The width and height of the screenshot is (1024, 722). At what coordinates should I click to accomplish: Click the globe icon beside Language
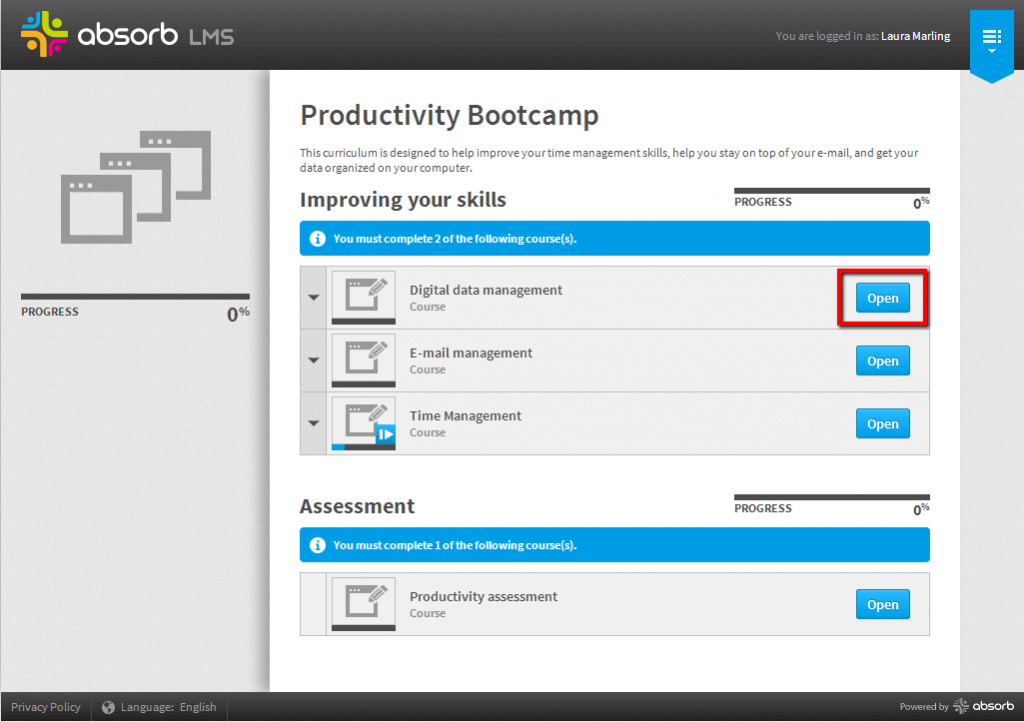(108, 707)
